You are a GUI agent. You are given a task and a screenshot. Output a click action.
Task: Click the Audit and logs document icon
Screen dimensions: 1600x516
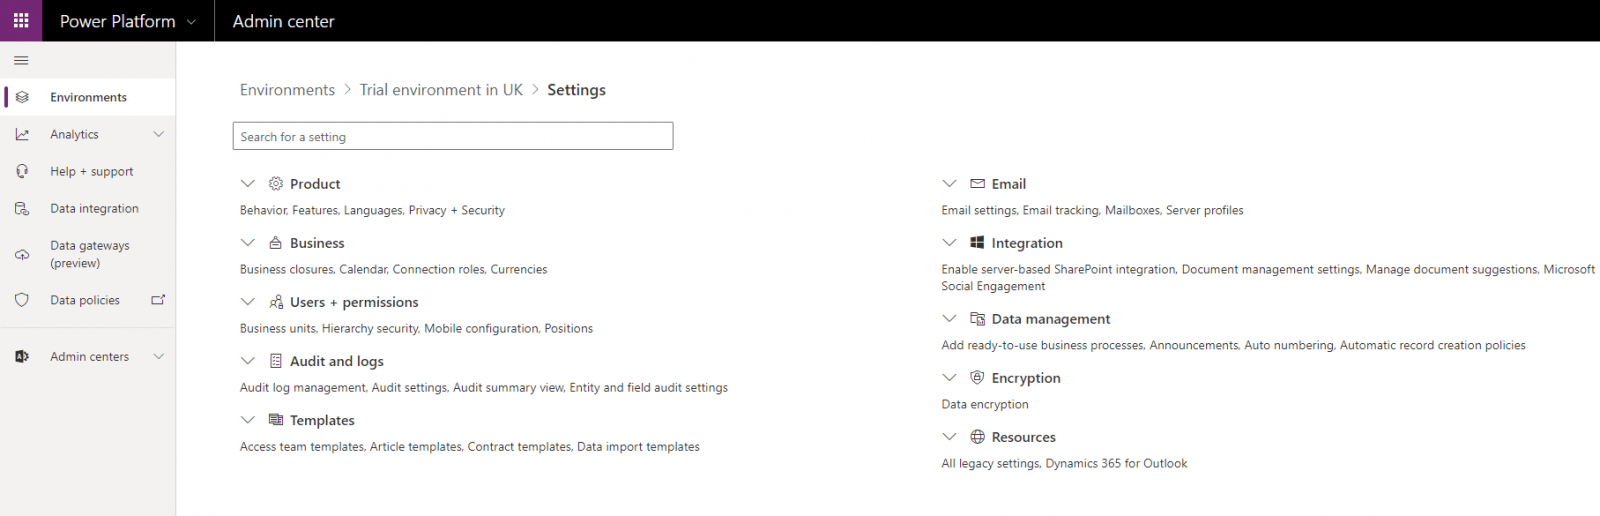pyautogui.click(x=276, y=360)
